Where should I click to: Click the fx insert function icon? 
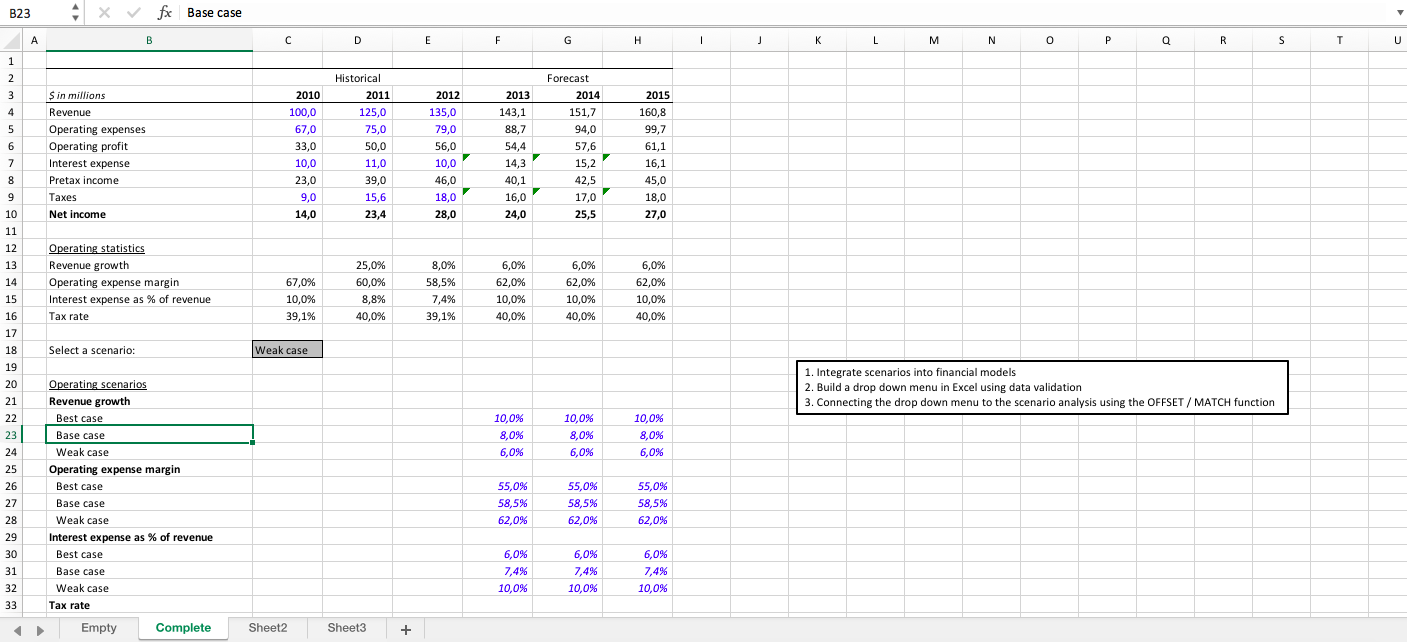click(x=163, y=12)
